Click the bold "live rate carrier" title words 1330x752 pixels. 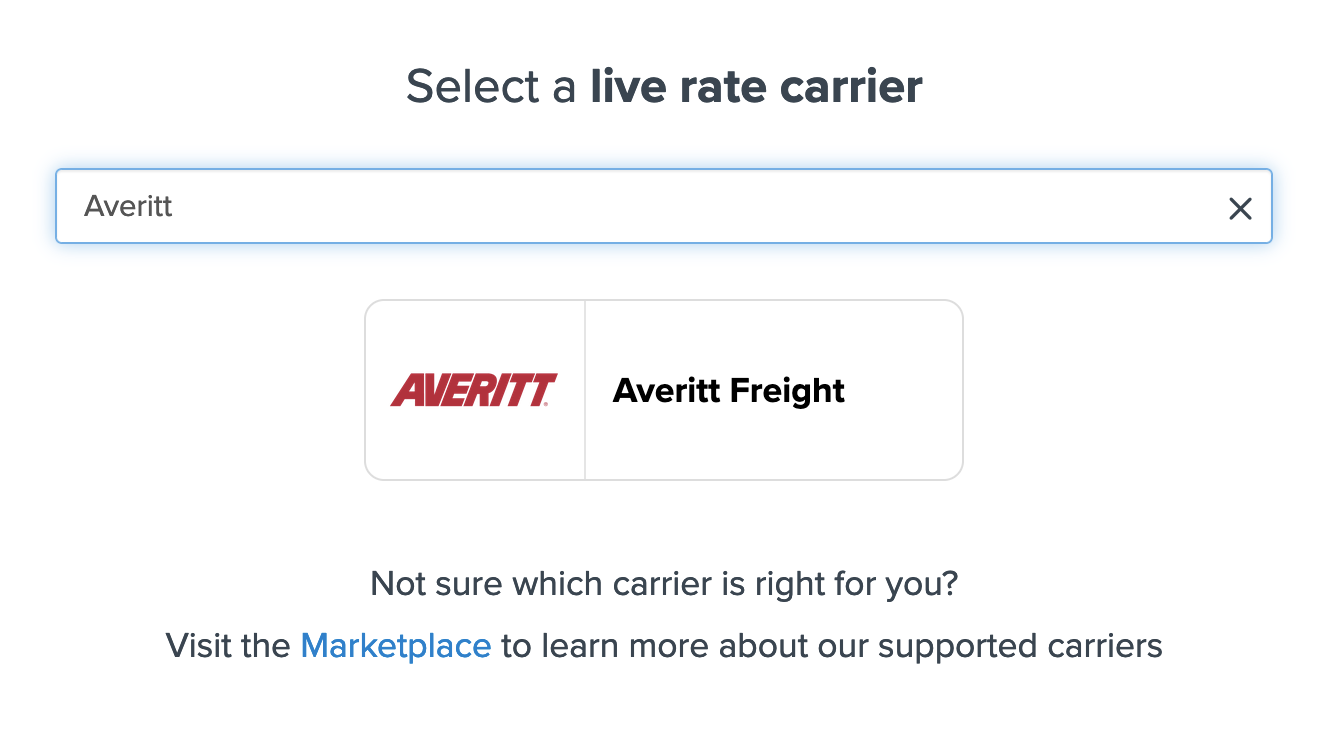756,87
